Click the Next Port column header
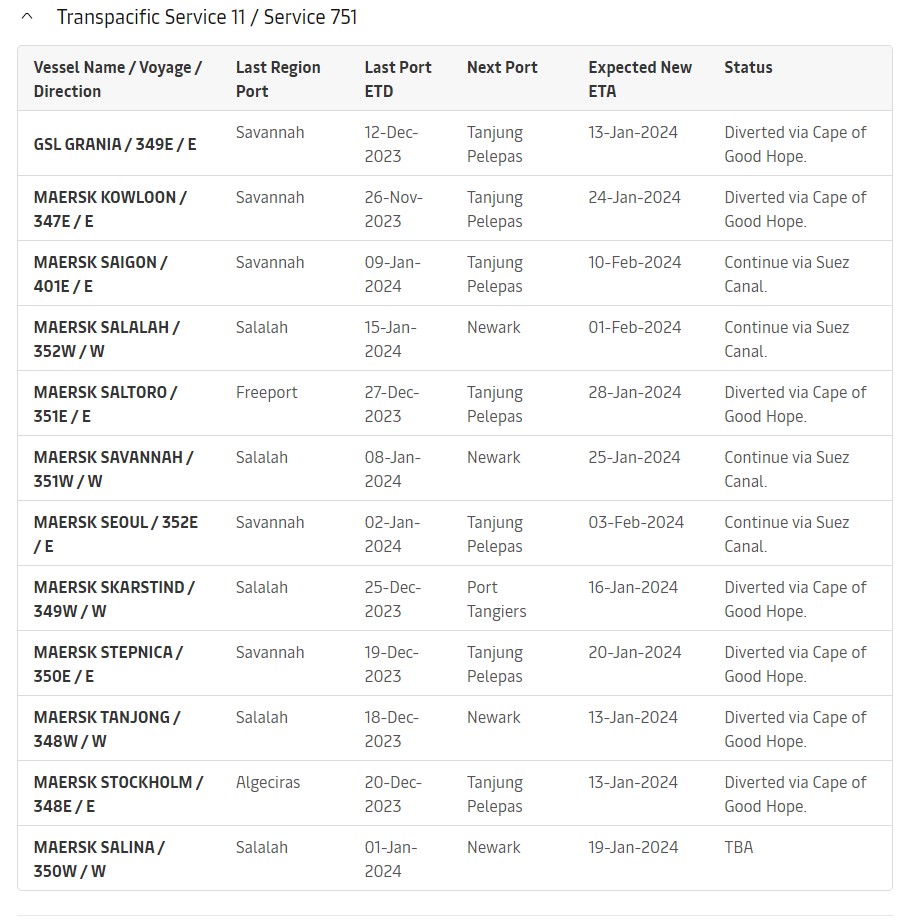Viewport: 910px width, 922px height. click(501, 67)
